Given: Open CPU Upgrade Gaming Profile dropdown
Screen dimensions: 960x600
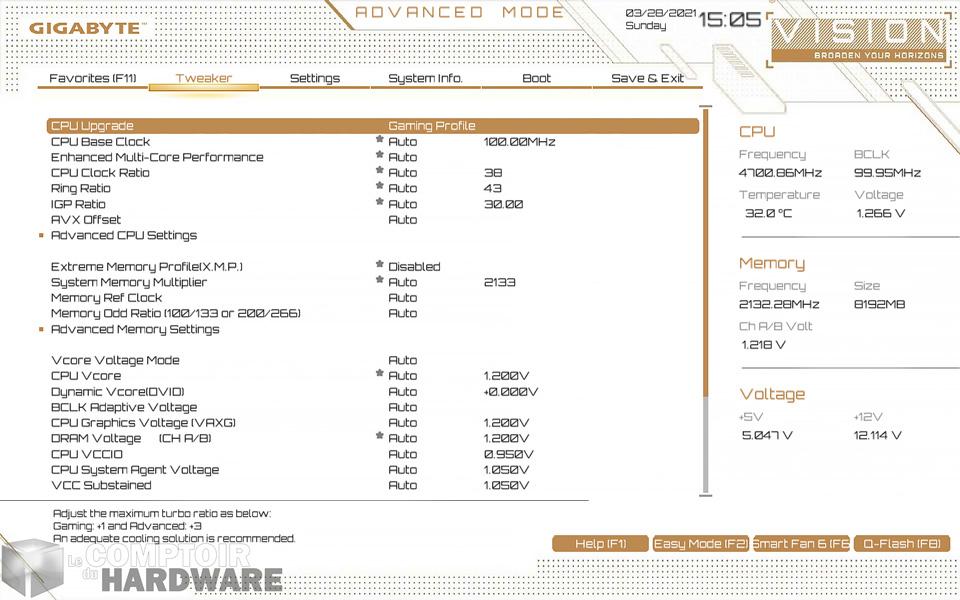Looking at the screenshot, I should coord(431,126).
